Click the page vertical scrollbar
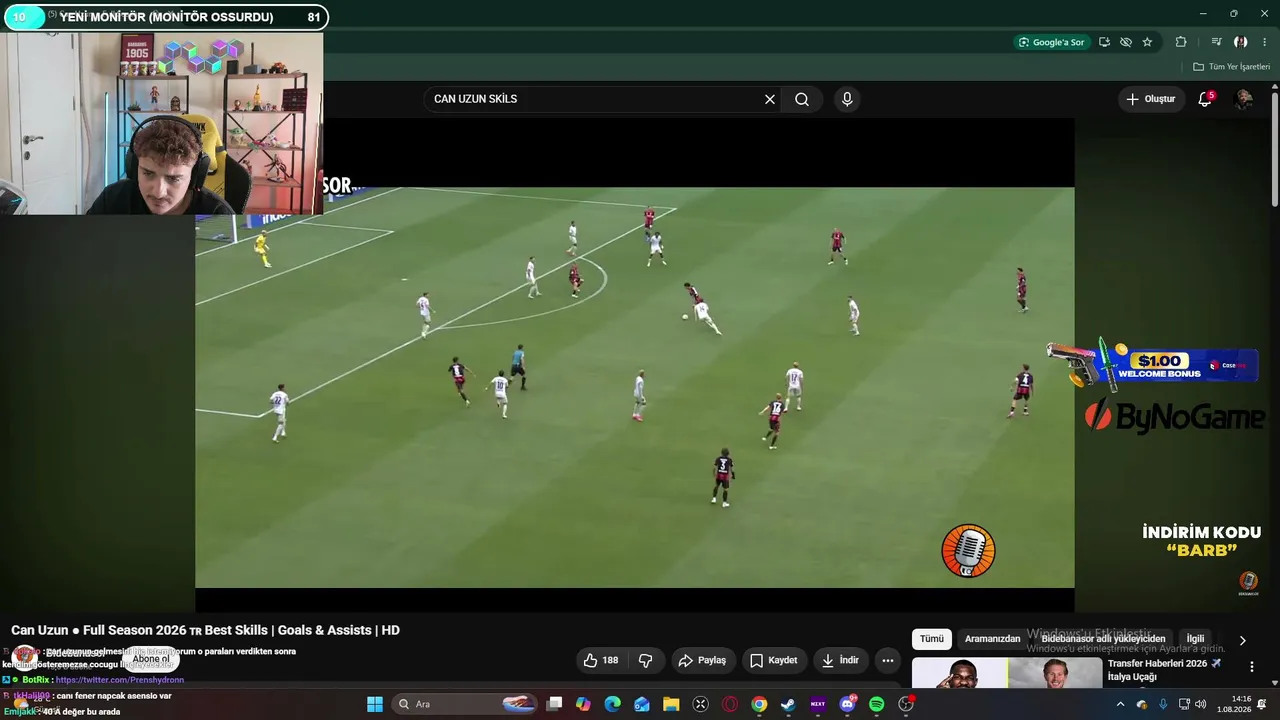The height and width of the screenshot is (720, 1280). [1274, 150]
